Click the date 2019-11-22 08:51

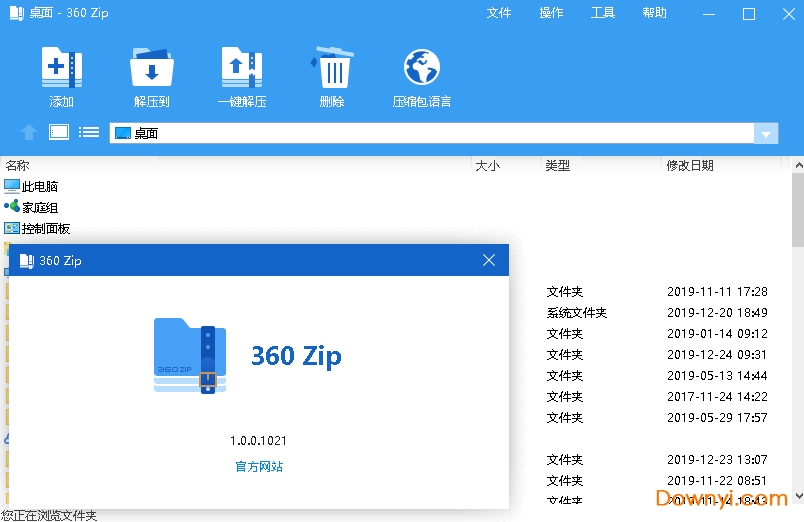tap(717, 481)
